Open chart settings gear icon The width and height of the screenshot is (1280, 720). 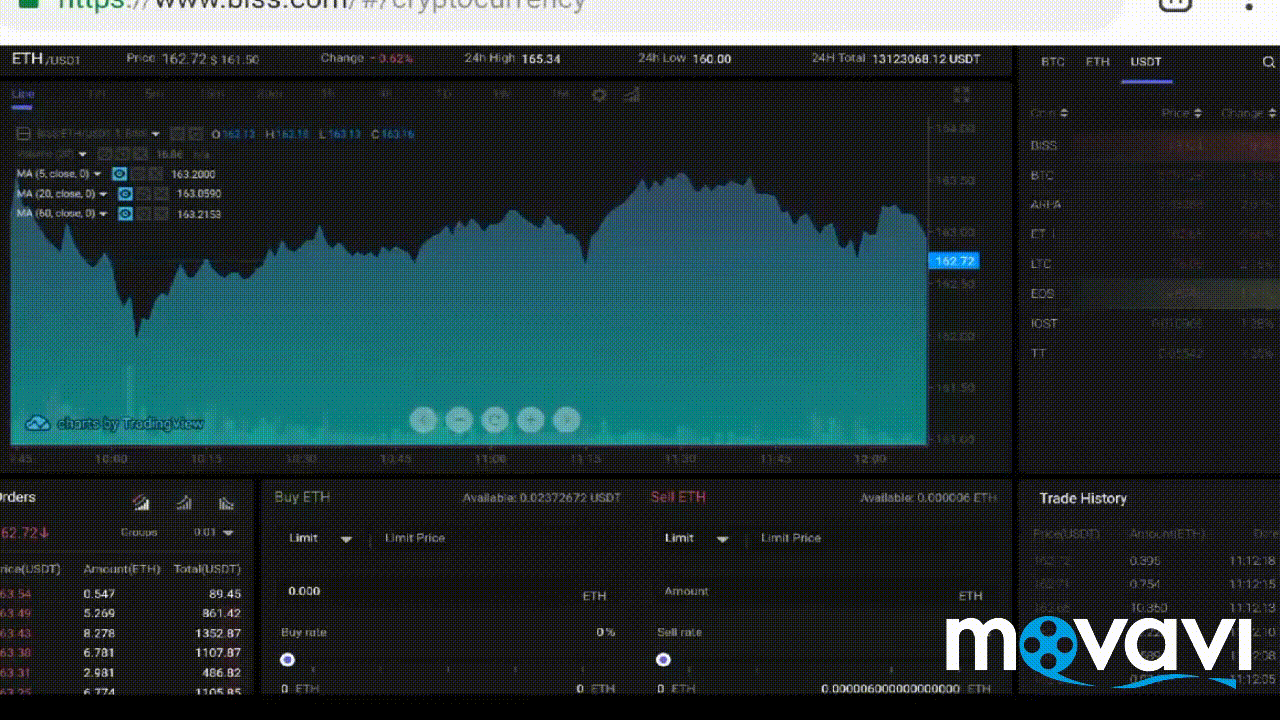pos(599,95)
